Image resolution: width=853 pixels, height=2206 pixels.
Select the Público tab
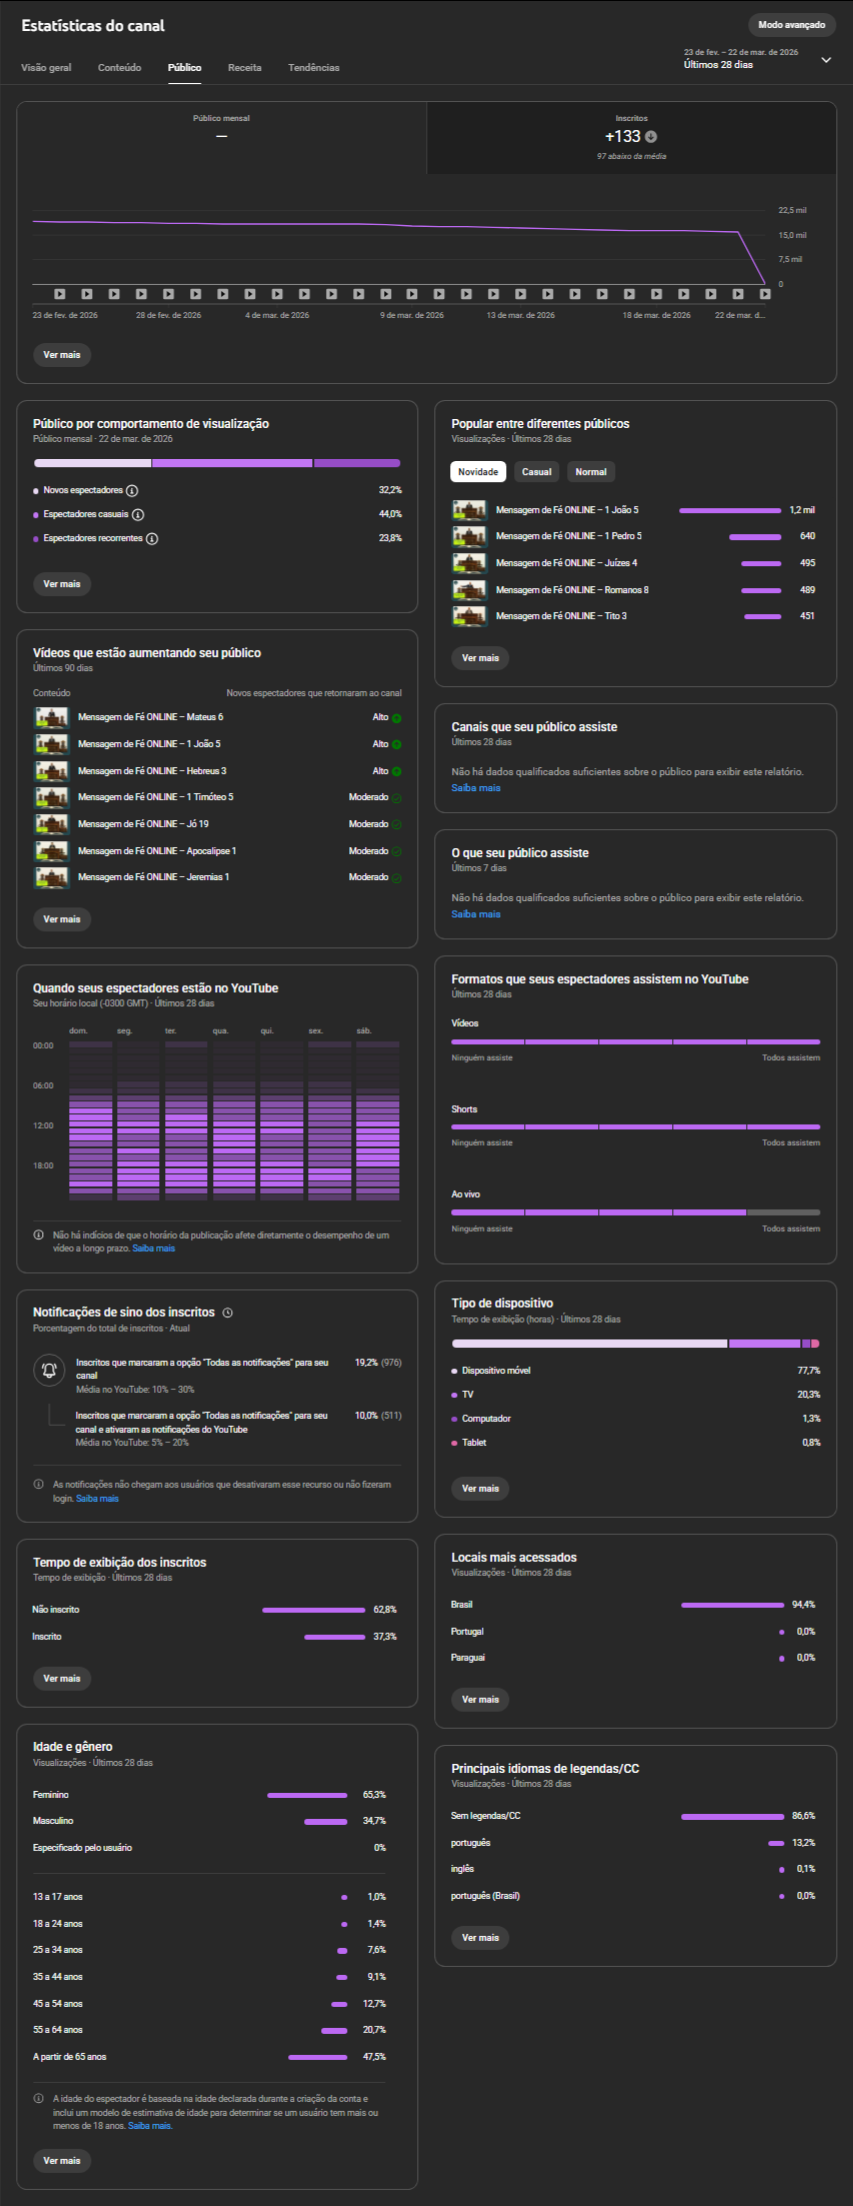point(184,68)
